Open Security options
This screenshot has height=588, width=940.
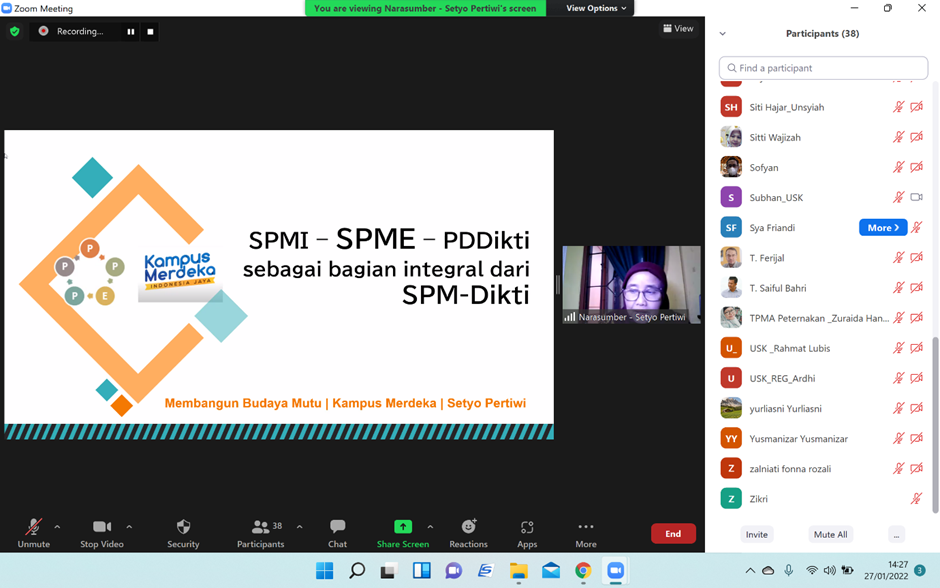(183, 533)
